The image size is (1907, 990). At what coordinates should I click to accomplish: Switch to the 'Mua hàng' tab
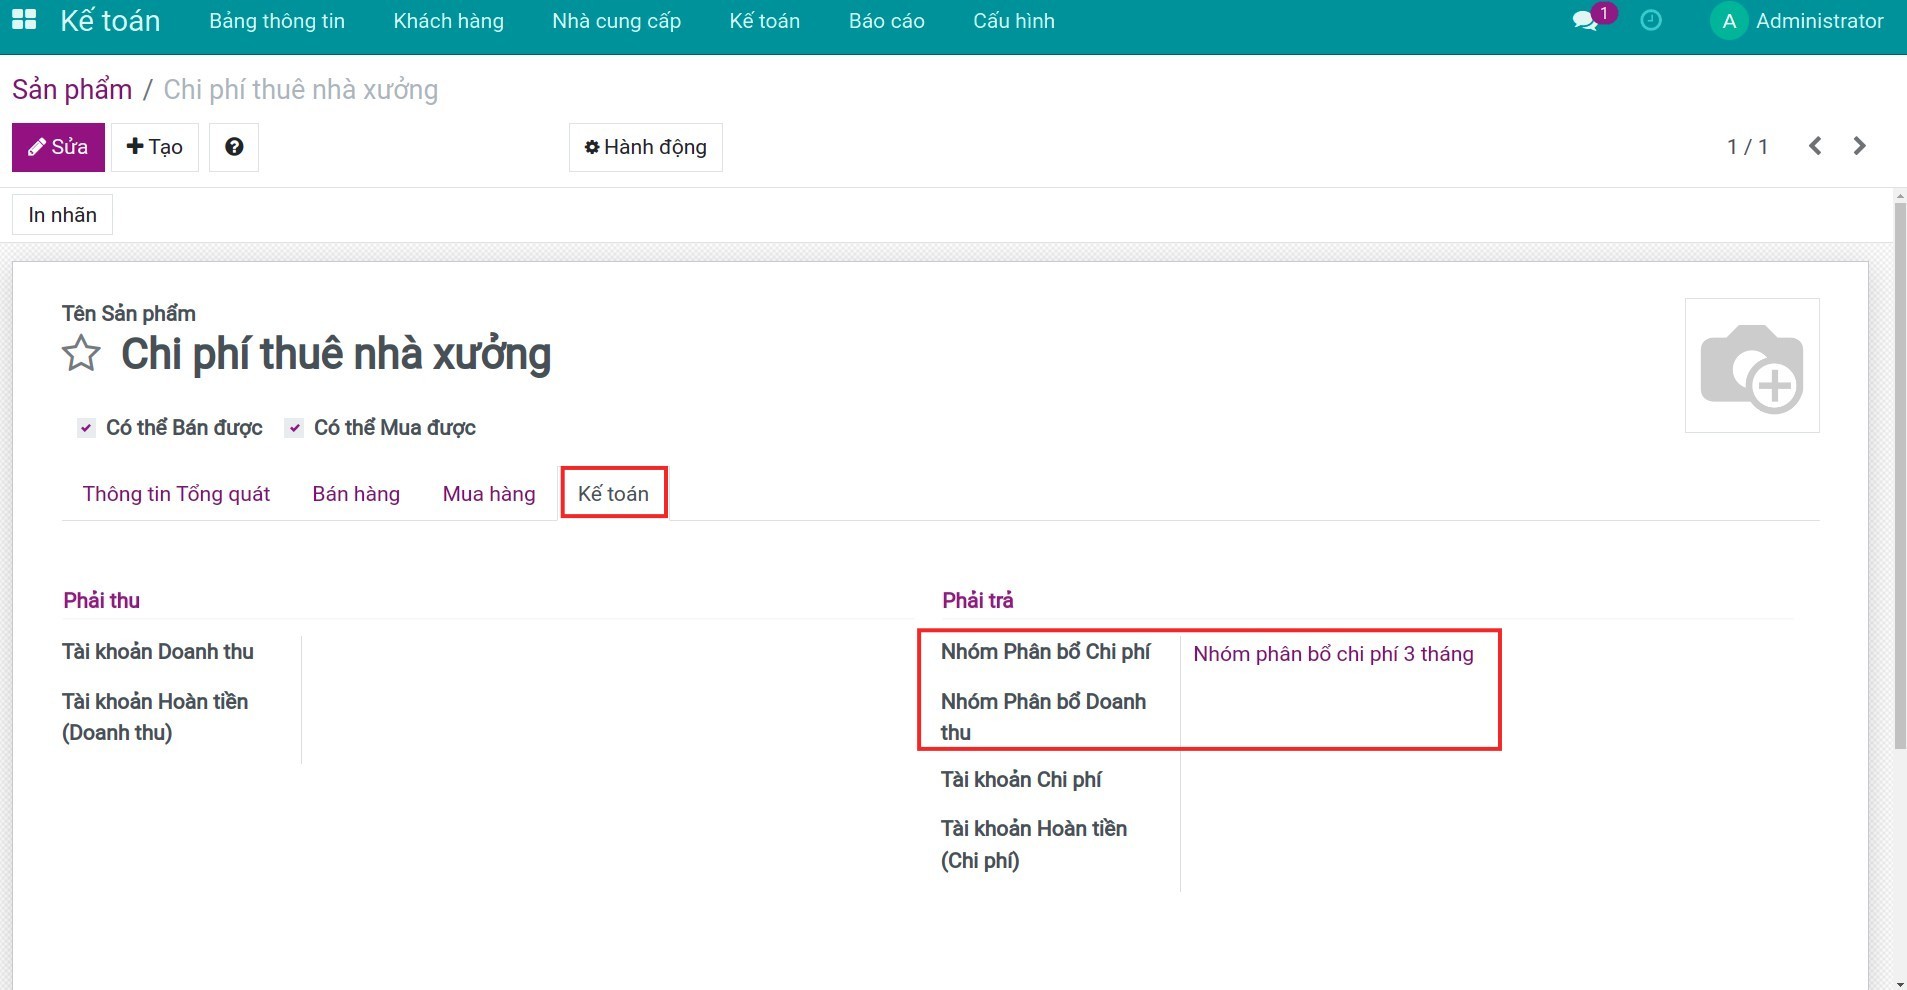pos(489,494)
